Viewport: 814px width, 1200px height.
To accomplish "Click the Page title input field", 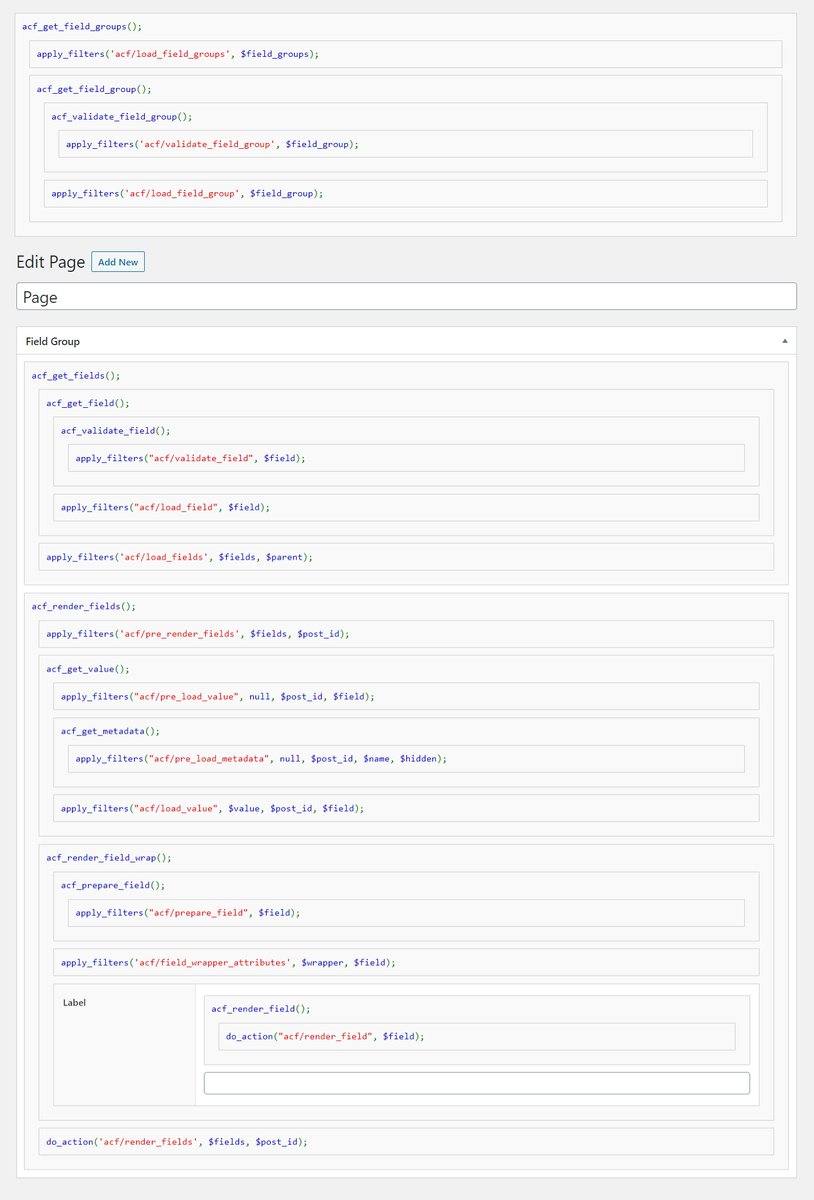I will [407, 296].
